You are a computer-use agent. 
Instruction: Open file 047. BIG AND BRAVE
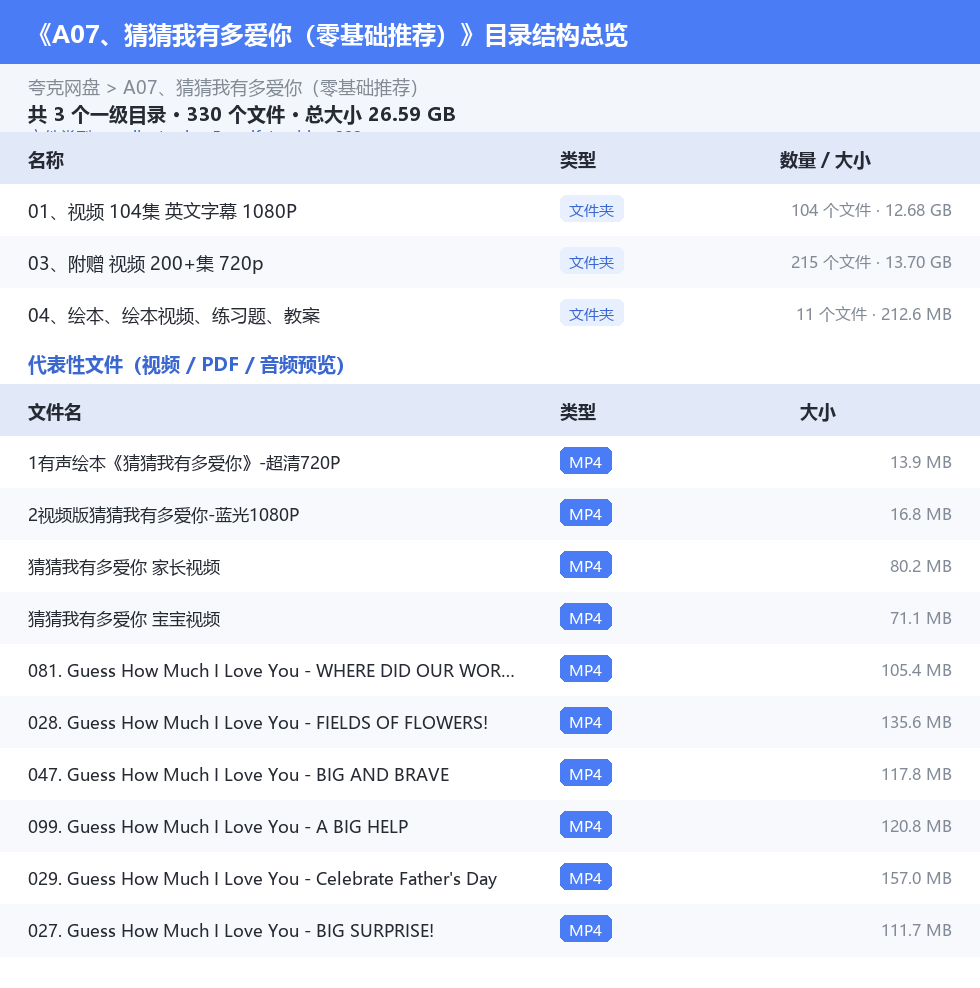coord(238,775)
